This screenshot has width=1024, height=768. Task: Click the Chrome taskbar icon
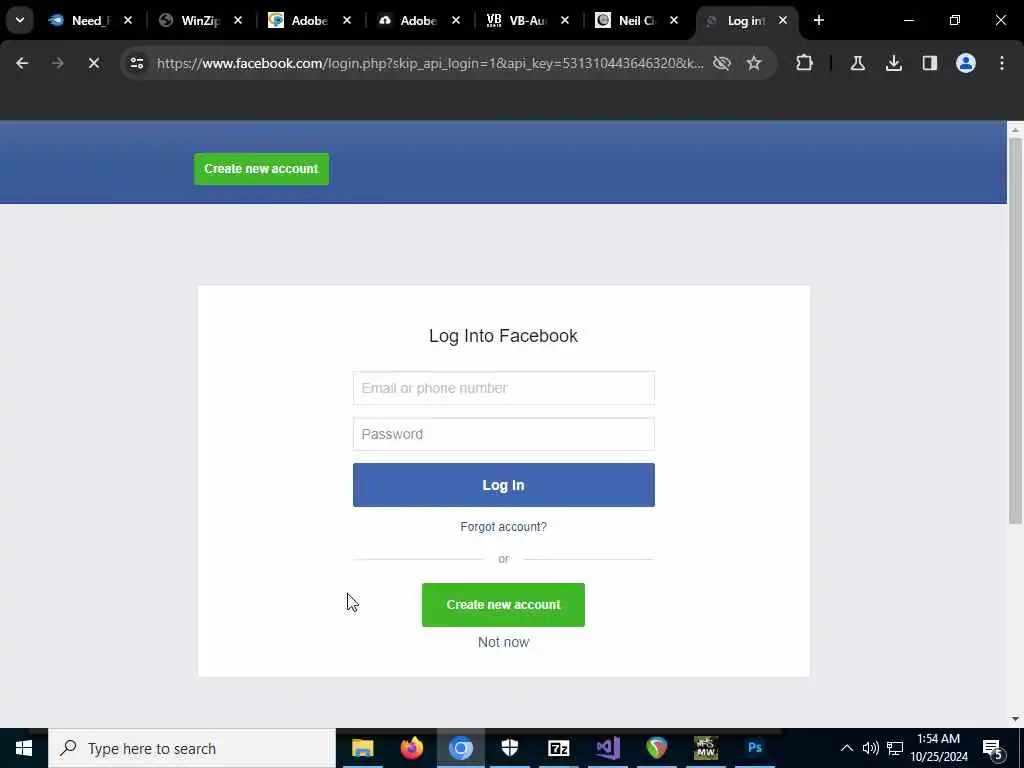pos(460,748)
